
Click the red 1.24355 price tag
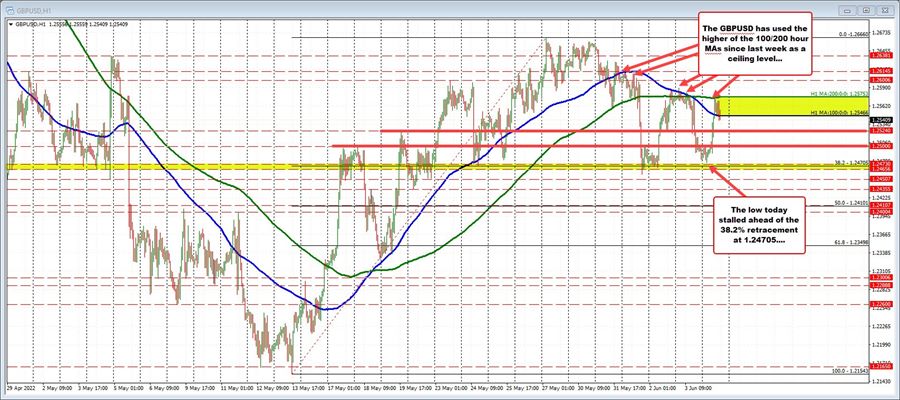point(881,189)
